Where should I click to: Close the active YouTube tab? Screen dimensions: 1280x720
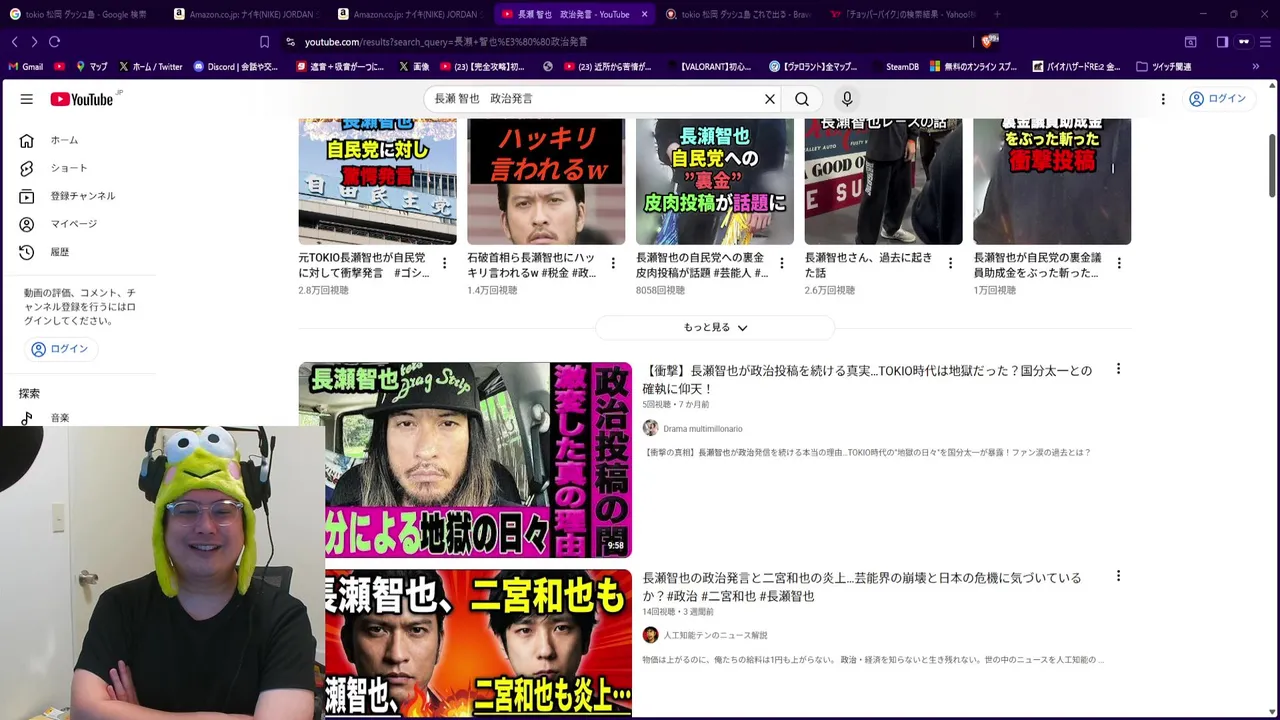point(644,14)
